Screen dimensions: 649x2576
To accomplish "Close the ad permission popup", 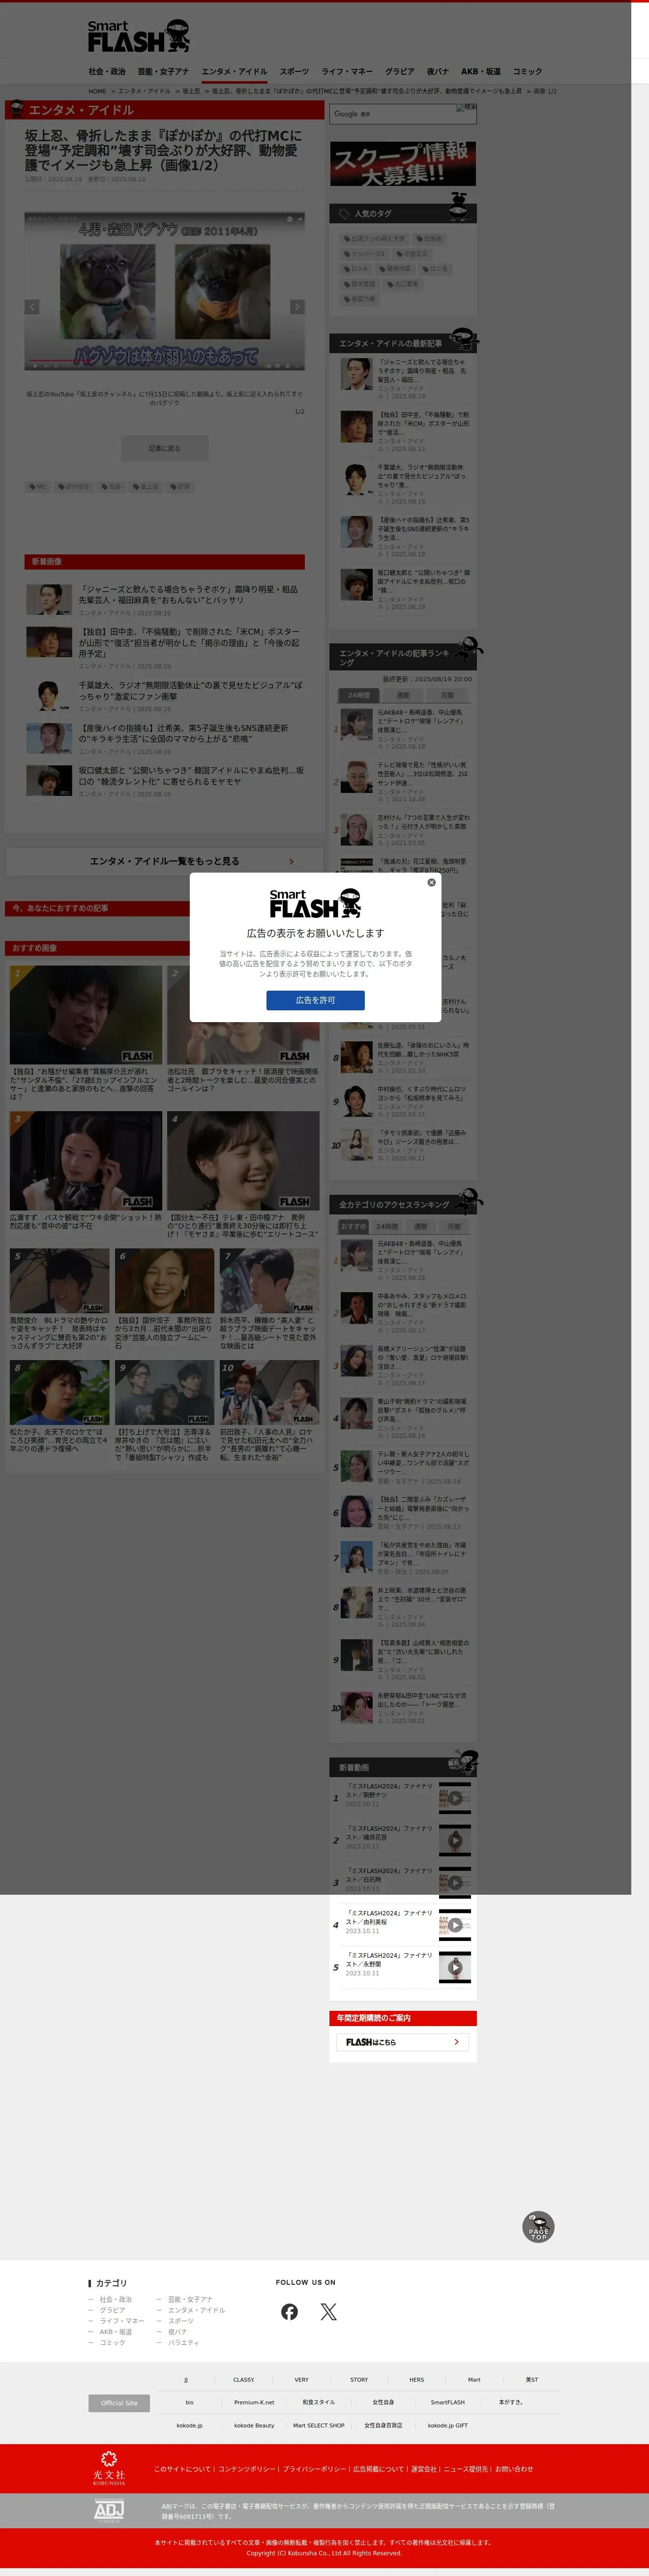I will (431, 882).
